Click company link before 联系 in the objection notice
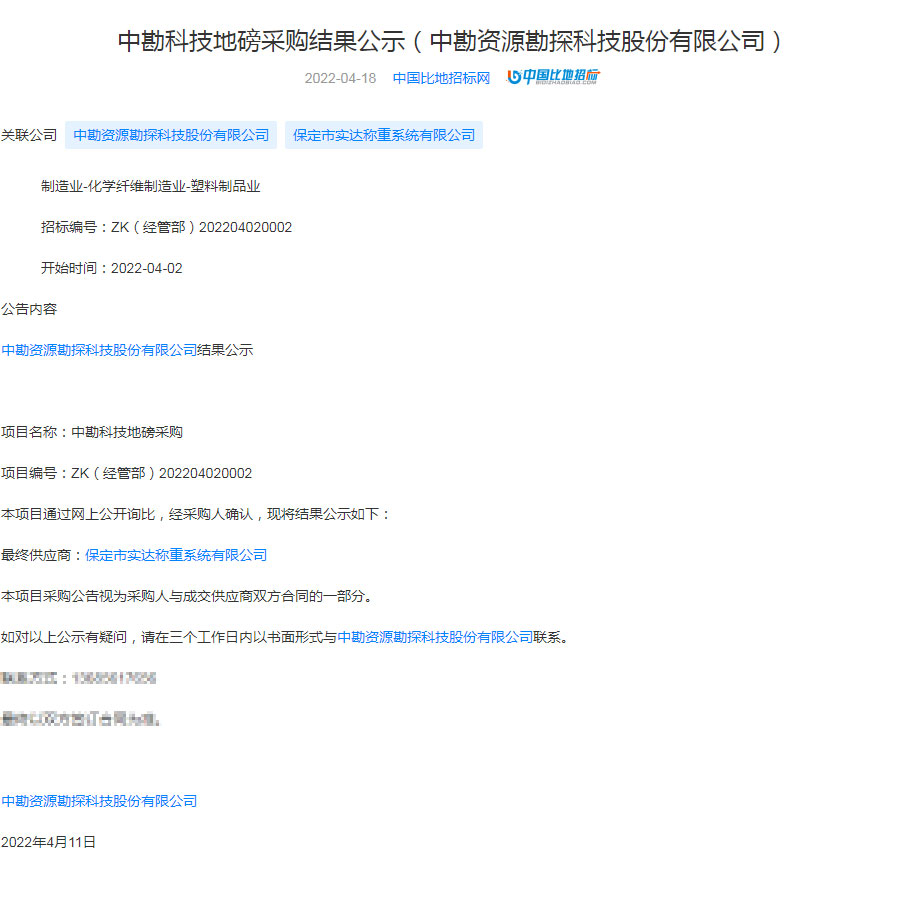904x906 pixels. point(435,637)
